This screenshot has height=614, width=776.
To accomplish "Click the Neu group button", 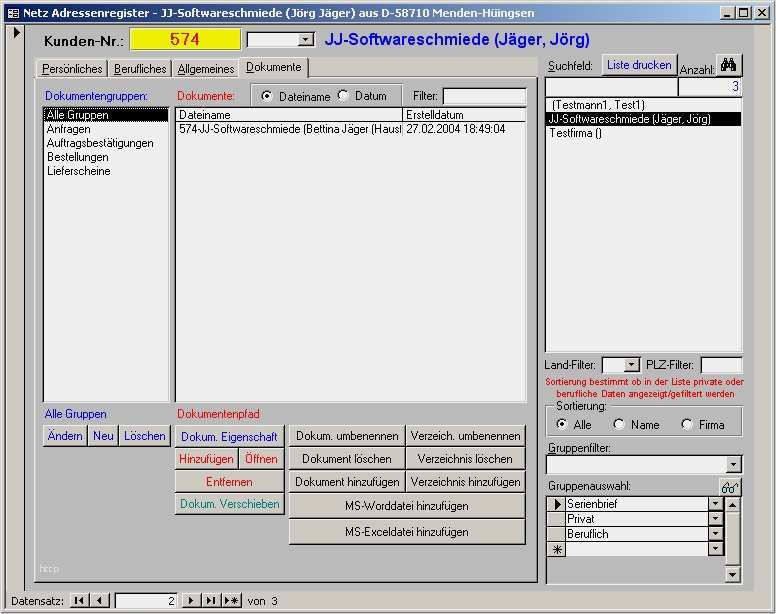I will [103, 436].
